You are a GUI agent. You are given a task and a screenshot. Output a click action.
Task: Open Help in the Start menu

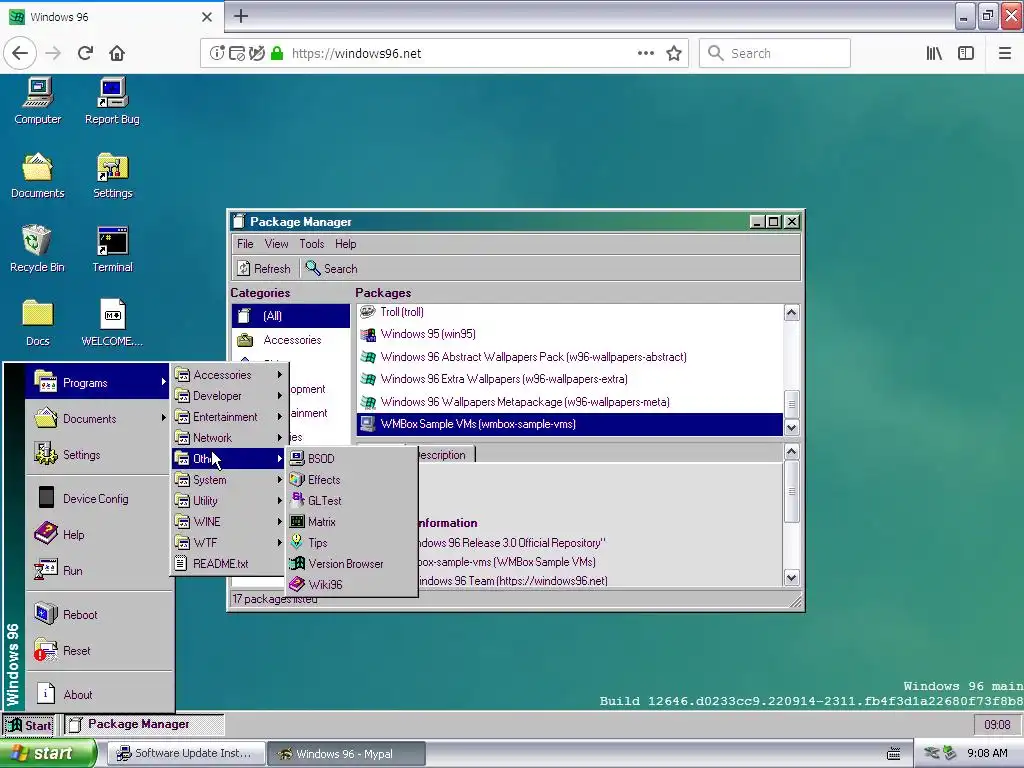(98, 534)
